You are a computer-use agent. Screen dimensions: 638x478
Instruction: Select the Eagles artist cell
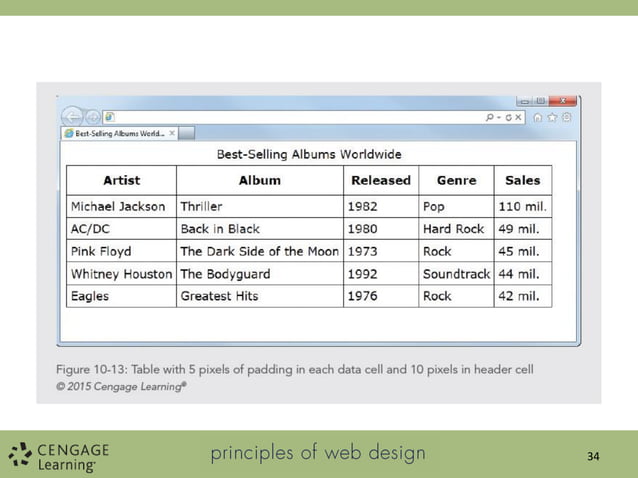pos(122,296)
